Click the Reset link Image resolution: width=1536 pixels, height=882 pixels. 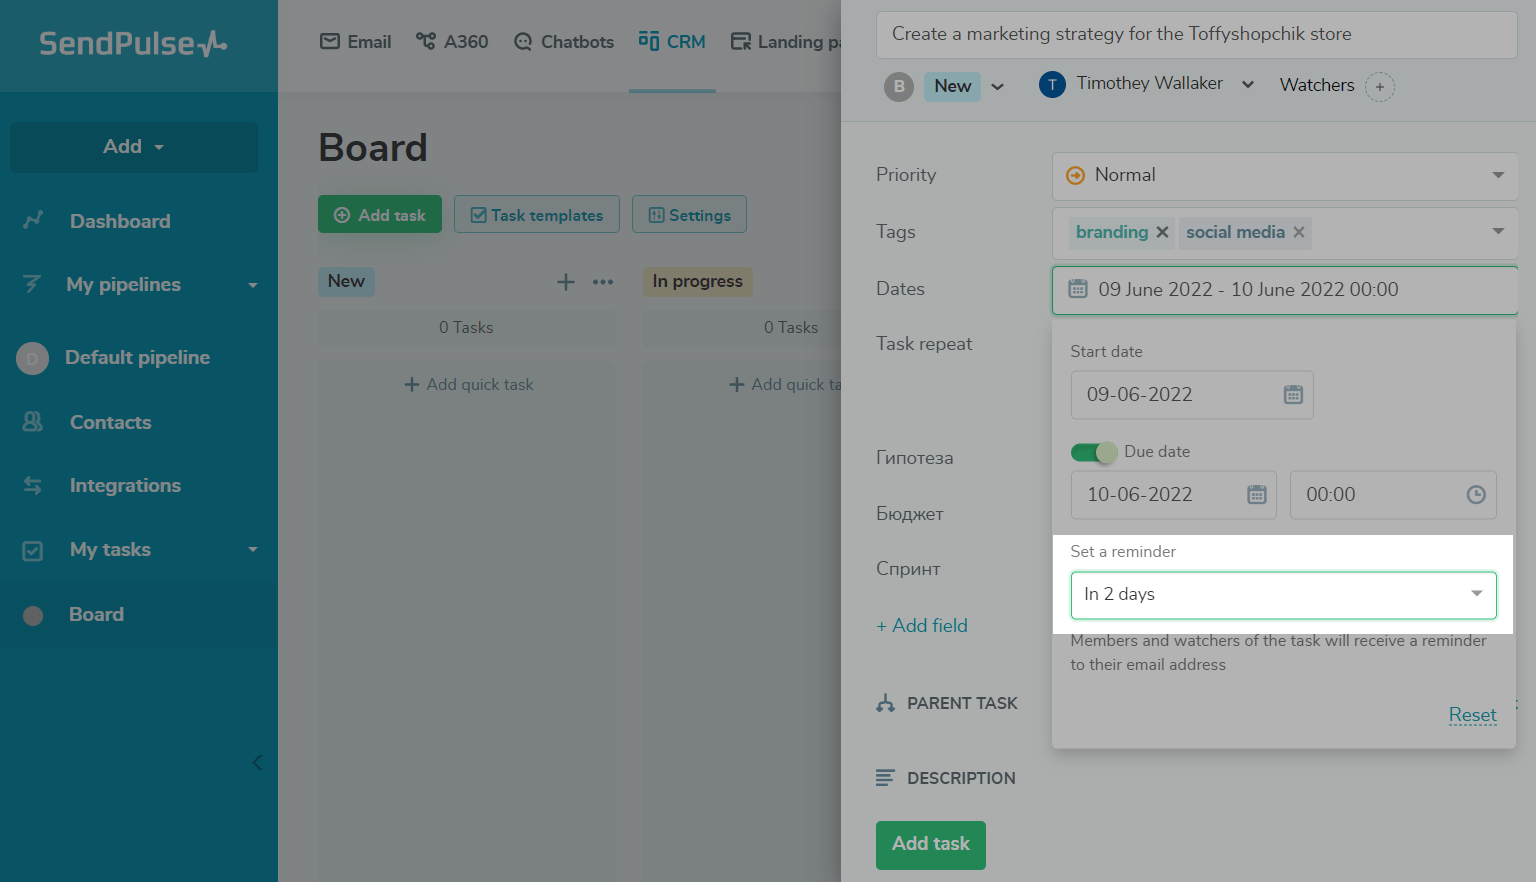click(x=1472, y=715)
